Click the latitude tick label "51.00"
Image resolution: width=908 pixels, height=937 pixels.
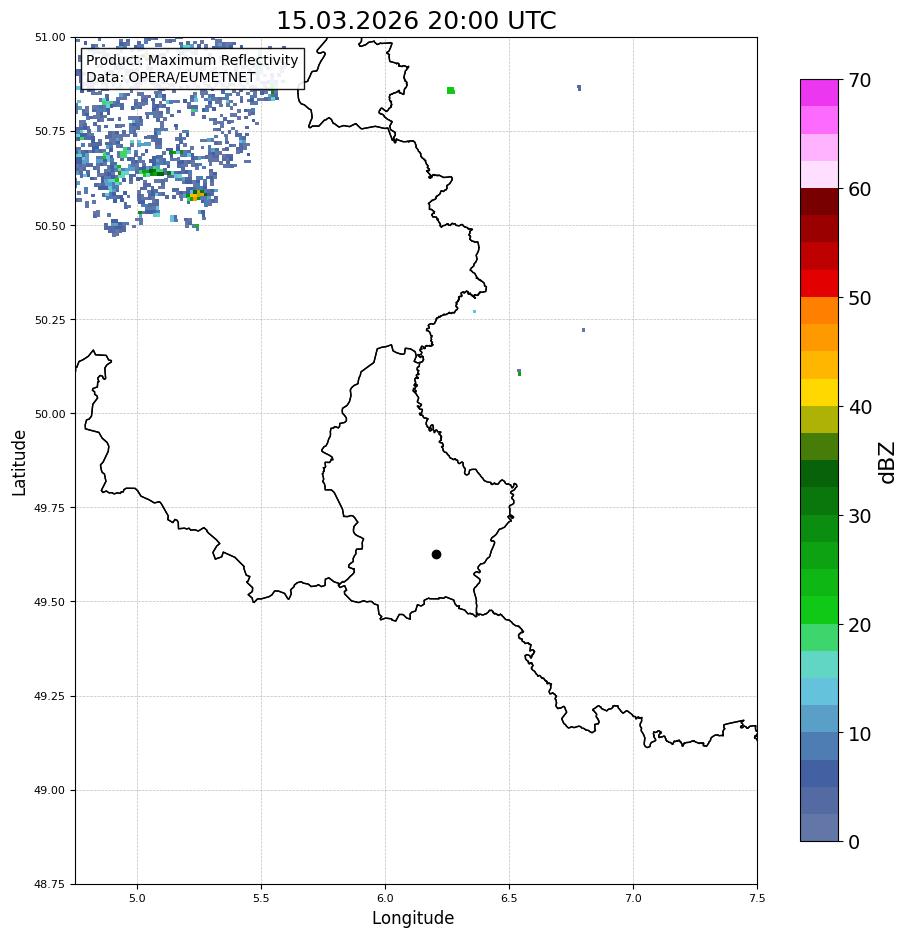(x=50, y=37)
